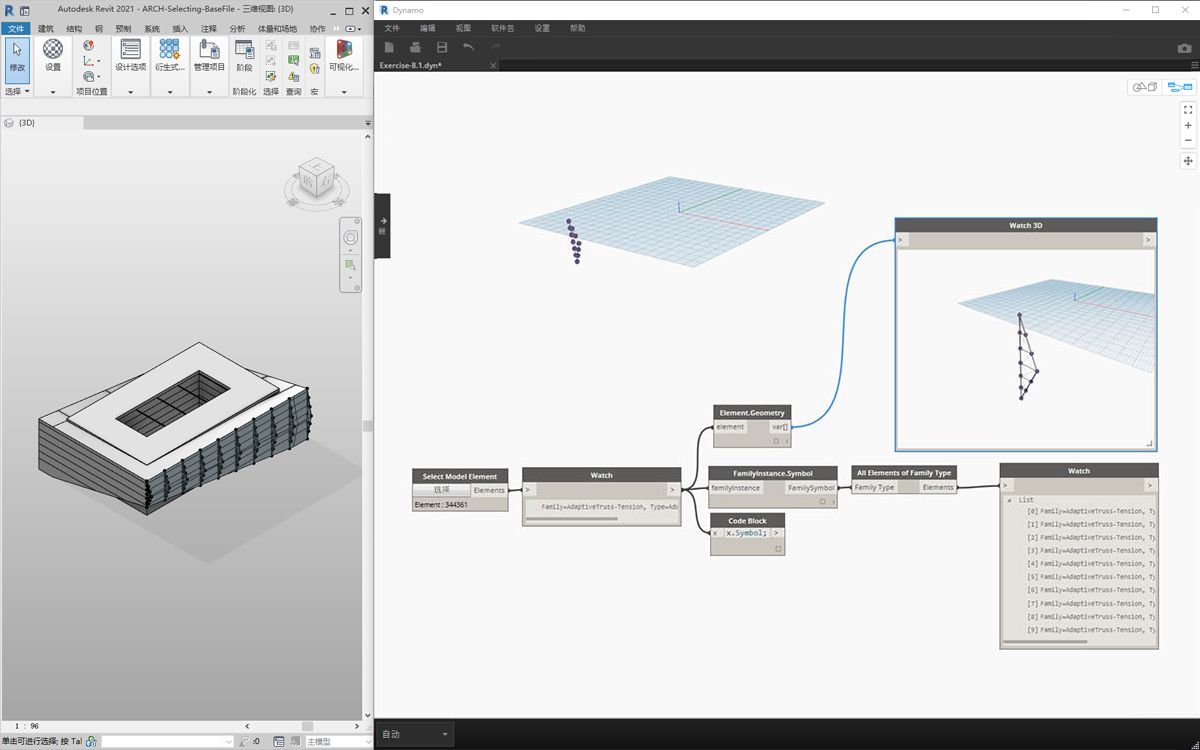This screenshot has width=1200, height=750.
Task: Open the 设置 settings tool in Revit ribbon
Action: click(x=53, y=56)
